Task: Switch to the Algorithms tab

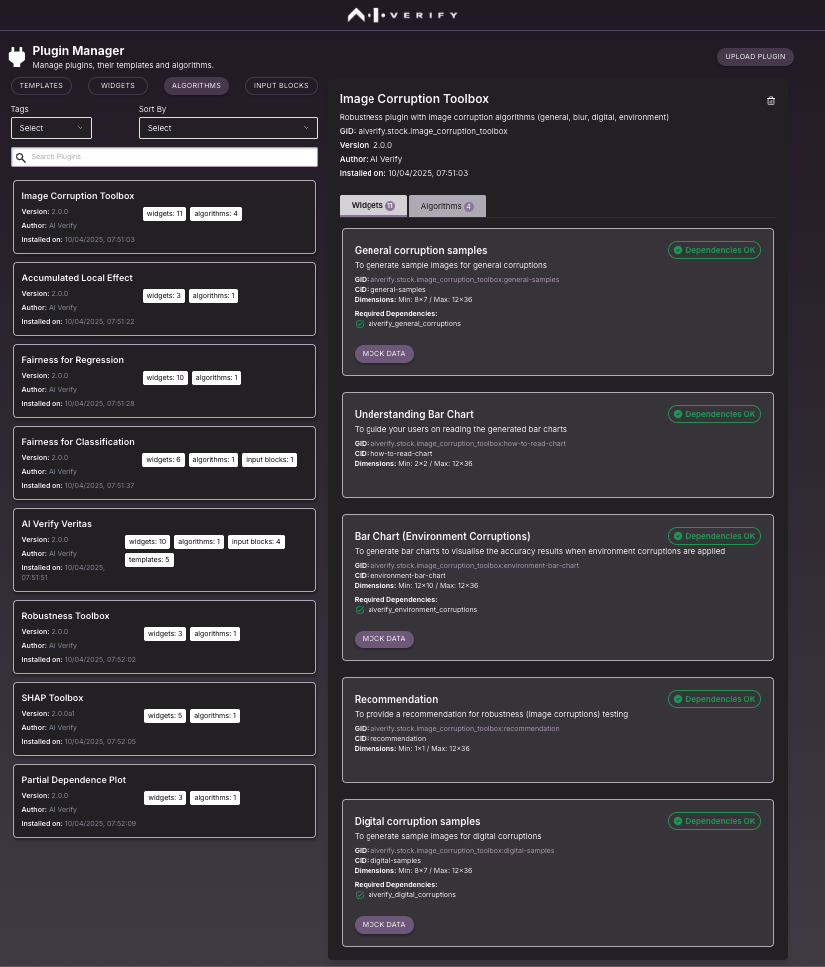Action: click(447, 206)
